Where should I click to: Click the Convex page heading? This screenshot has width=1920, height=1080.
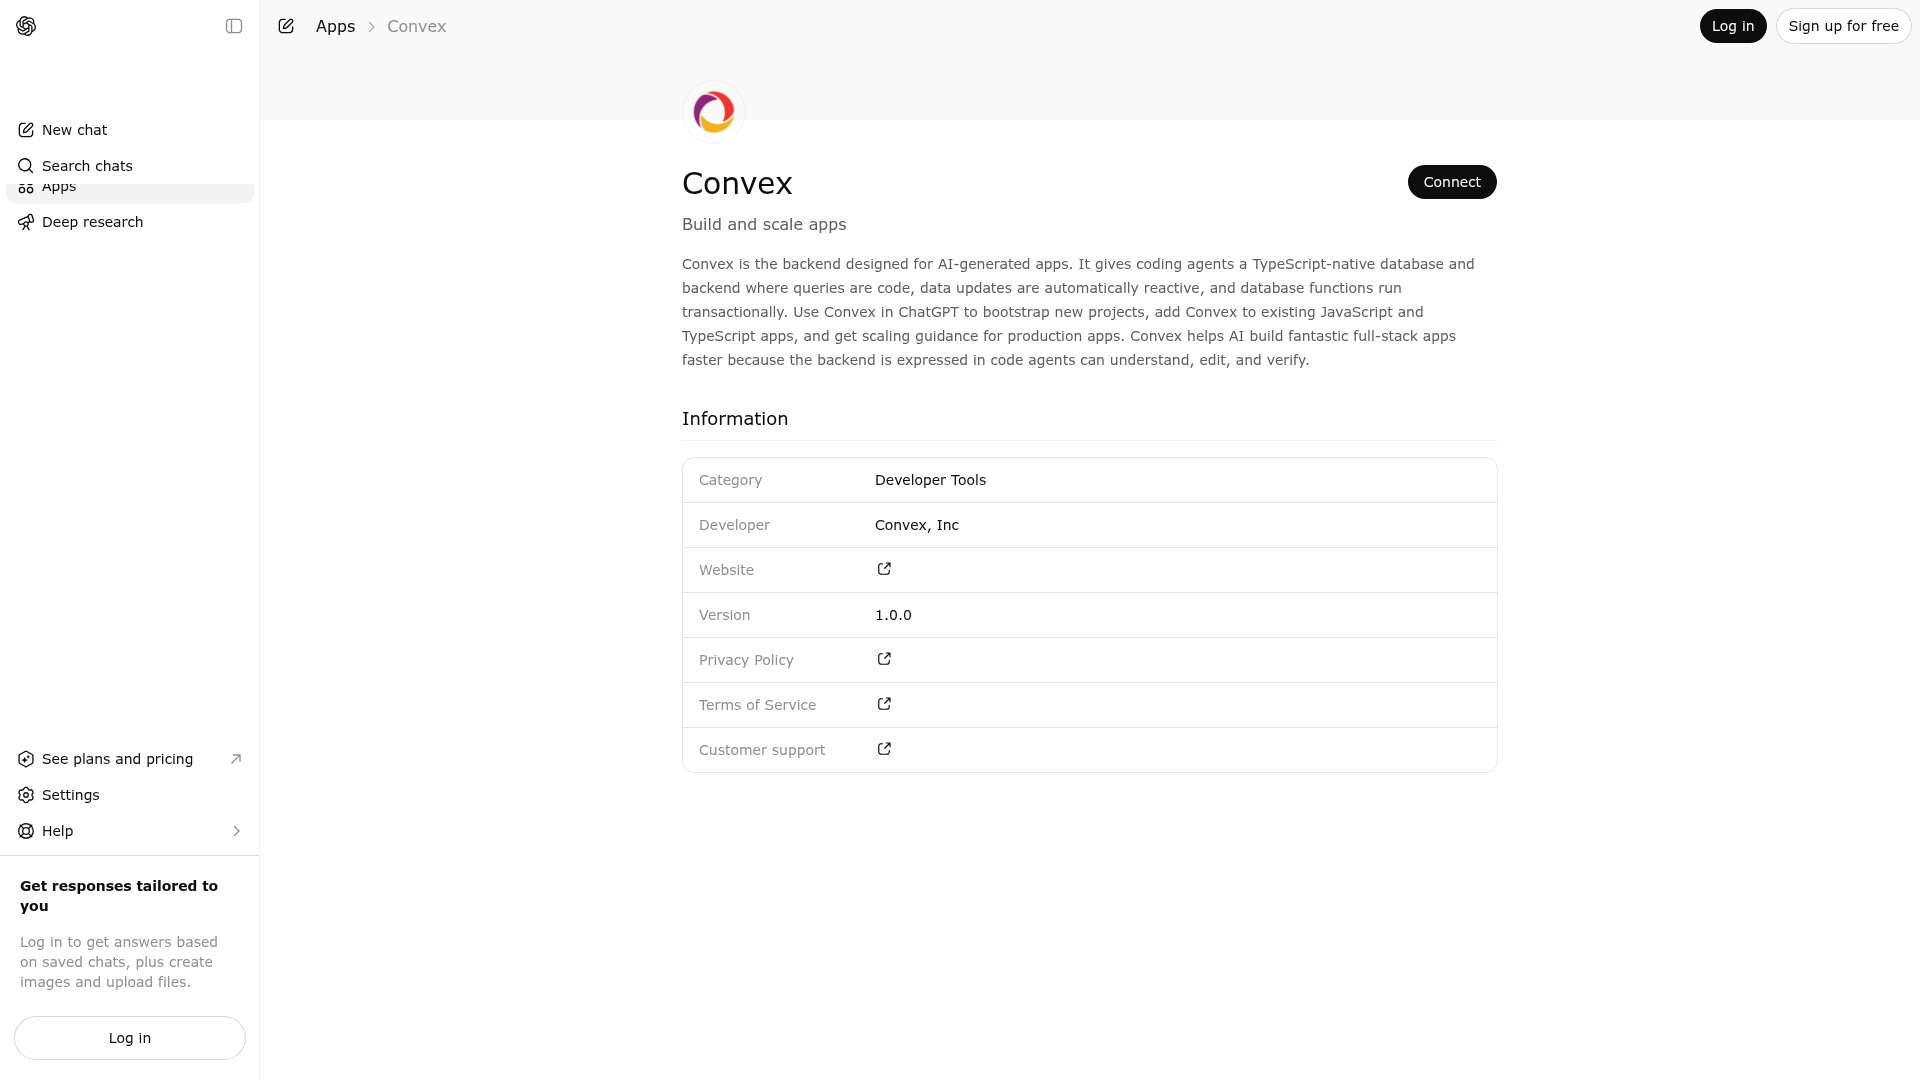737,184
